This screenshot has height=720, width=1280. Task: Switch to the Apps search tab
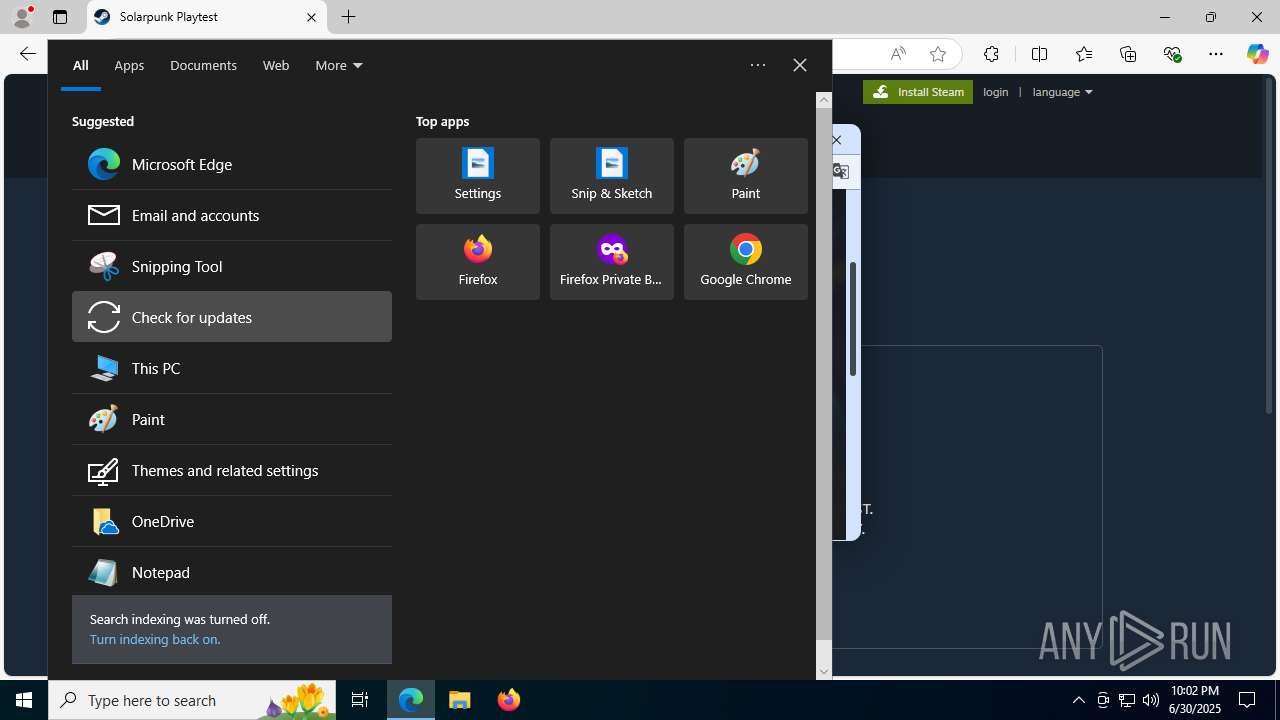(129, 65)
